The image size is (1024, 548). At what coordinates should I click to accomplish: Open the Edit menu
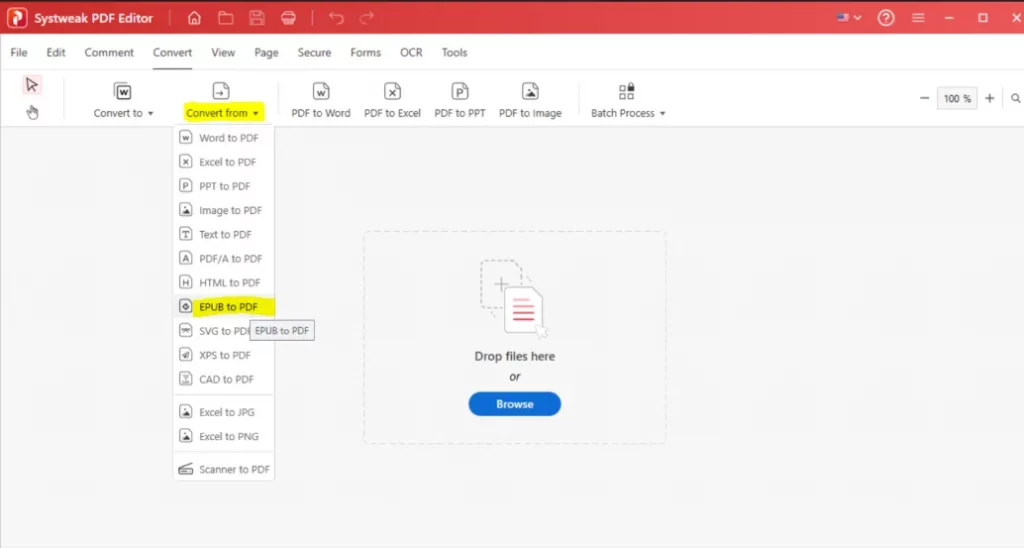coord(56,52)
